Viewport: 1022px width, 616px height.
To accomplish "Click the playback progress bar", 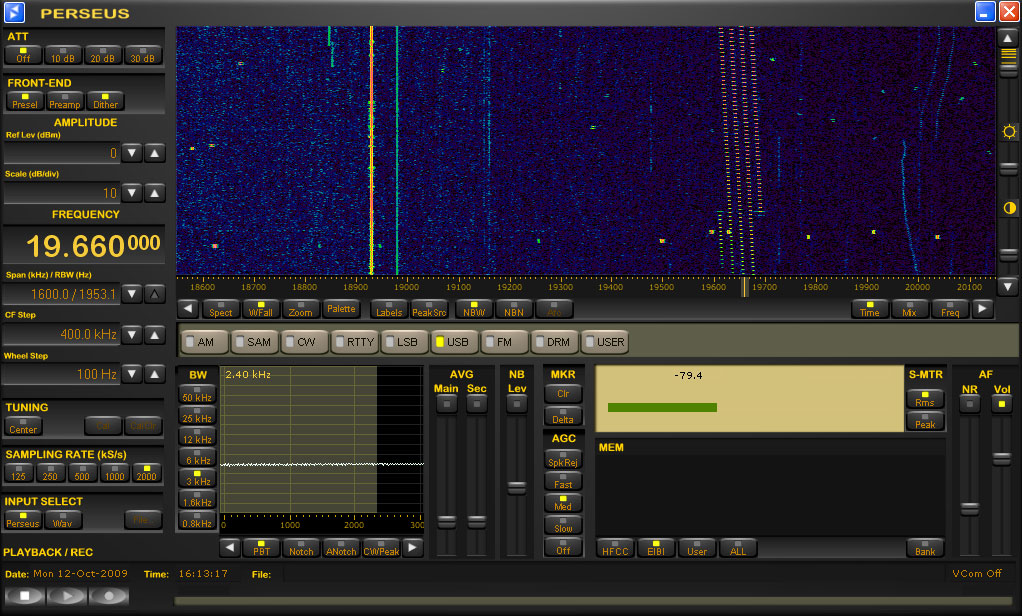I will point(595,601).
